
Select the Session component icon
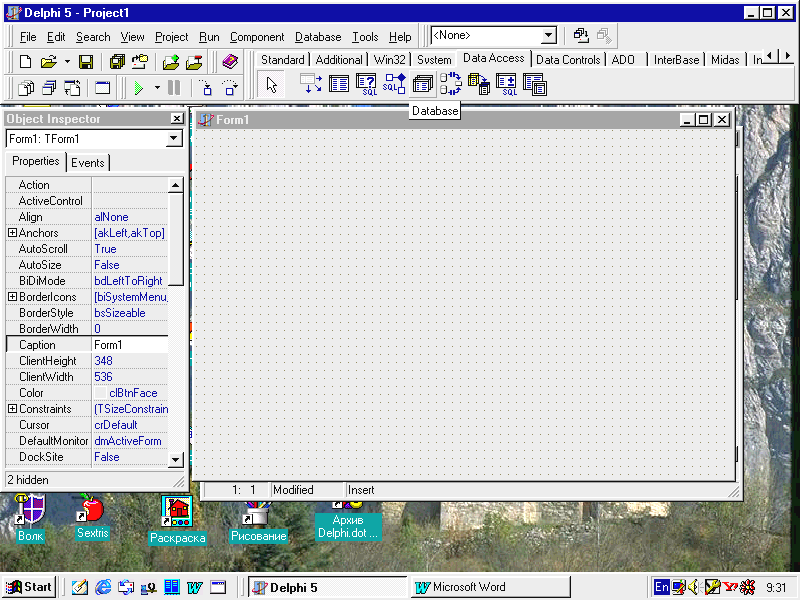(x=451, y=84)
